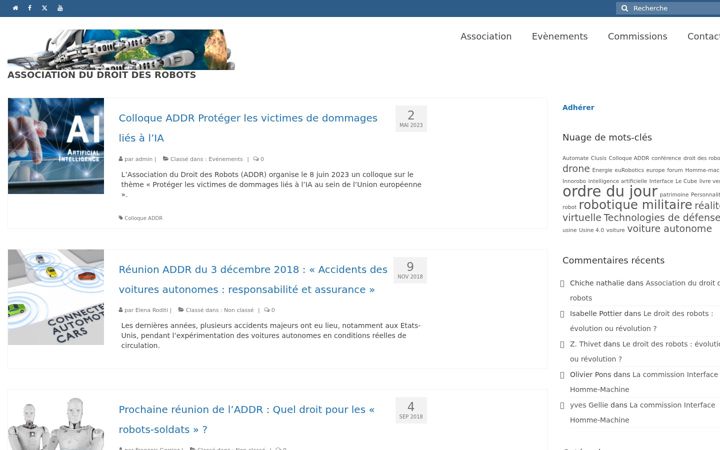
Task: Select the drone keyword tag
Action: tap(576, 169)
